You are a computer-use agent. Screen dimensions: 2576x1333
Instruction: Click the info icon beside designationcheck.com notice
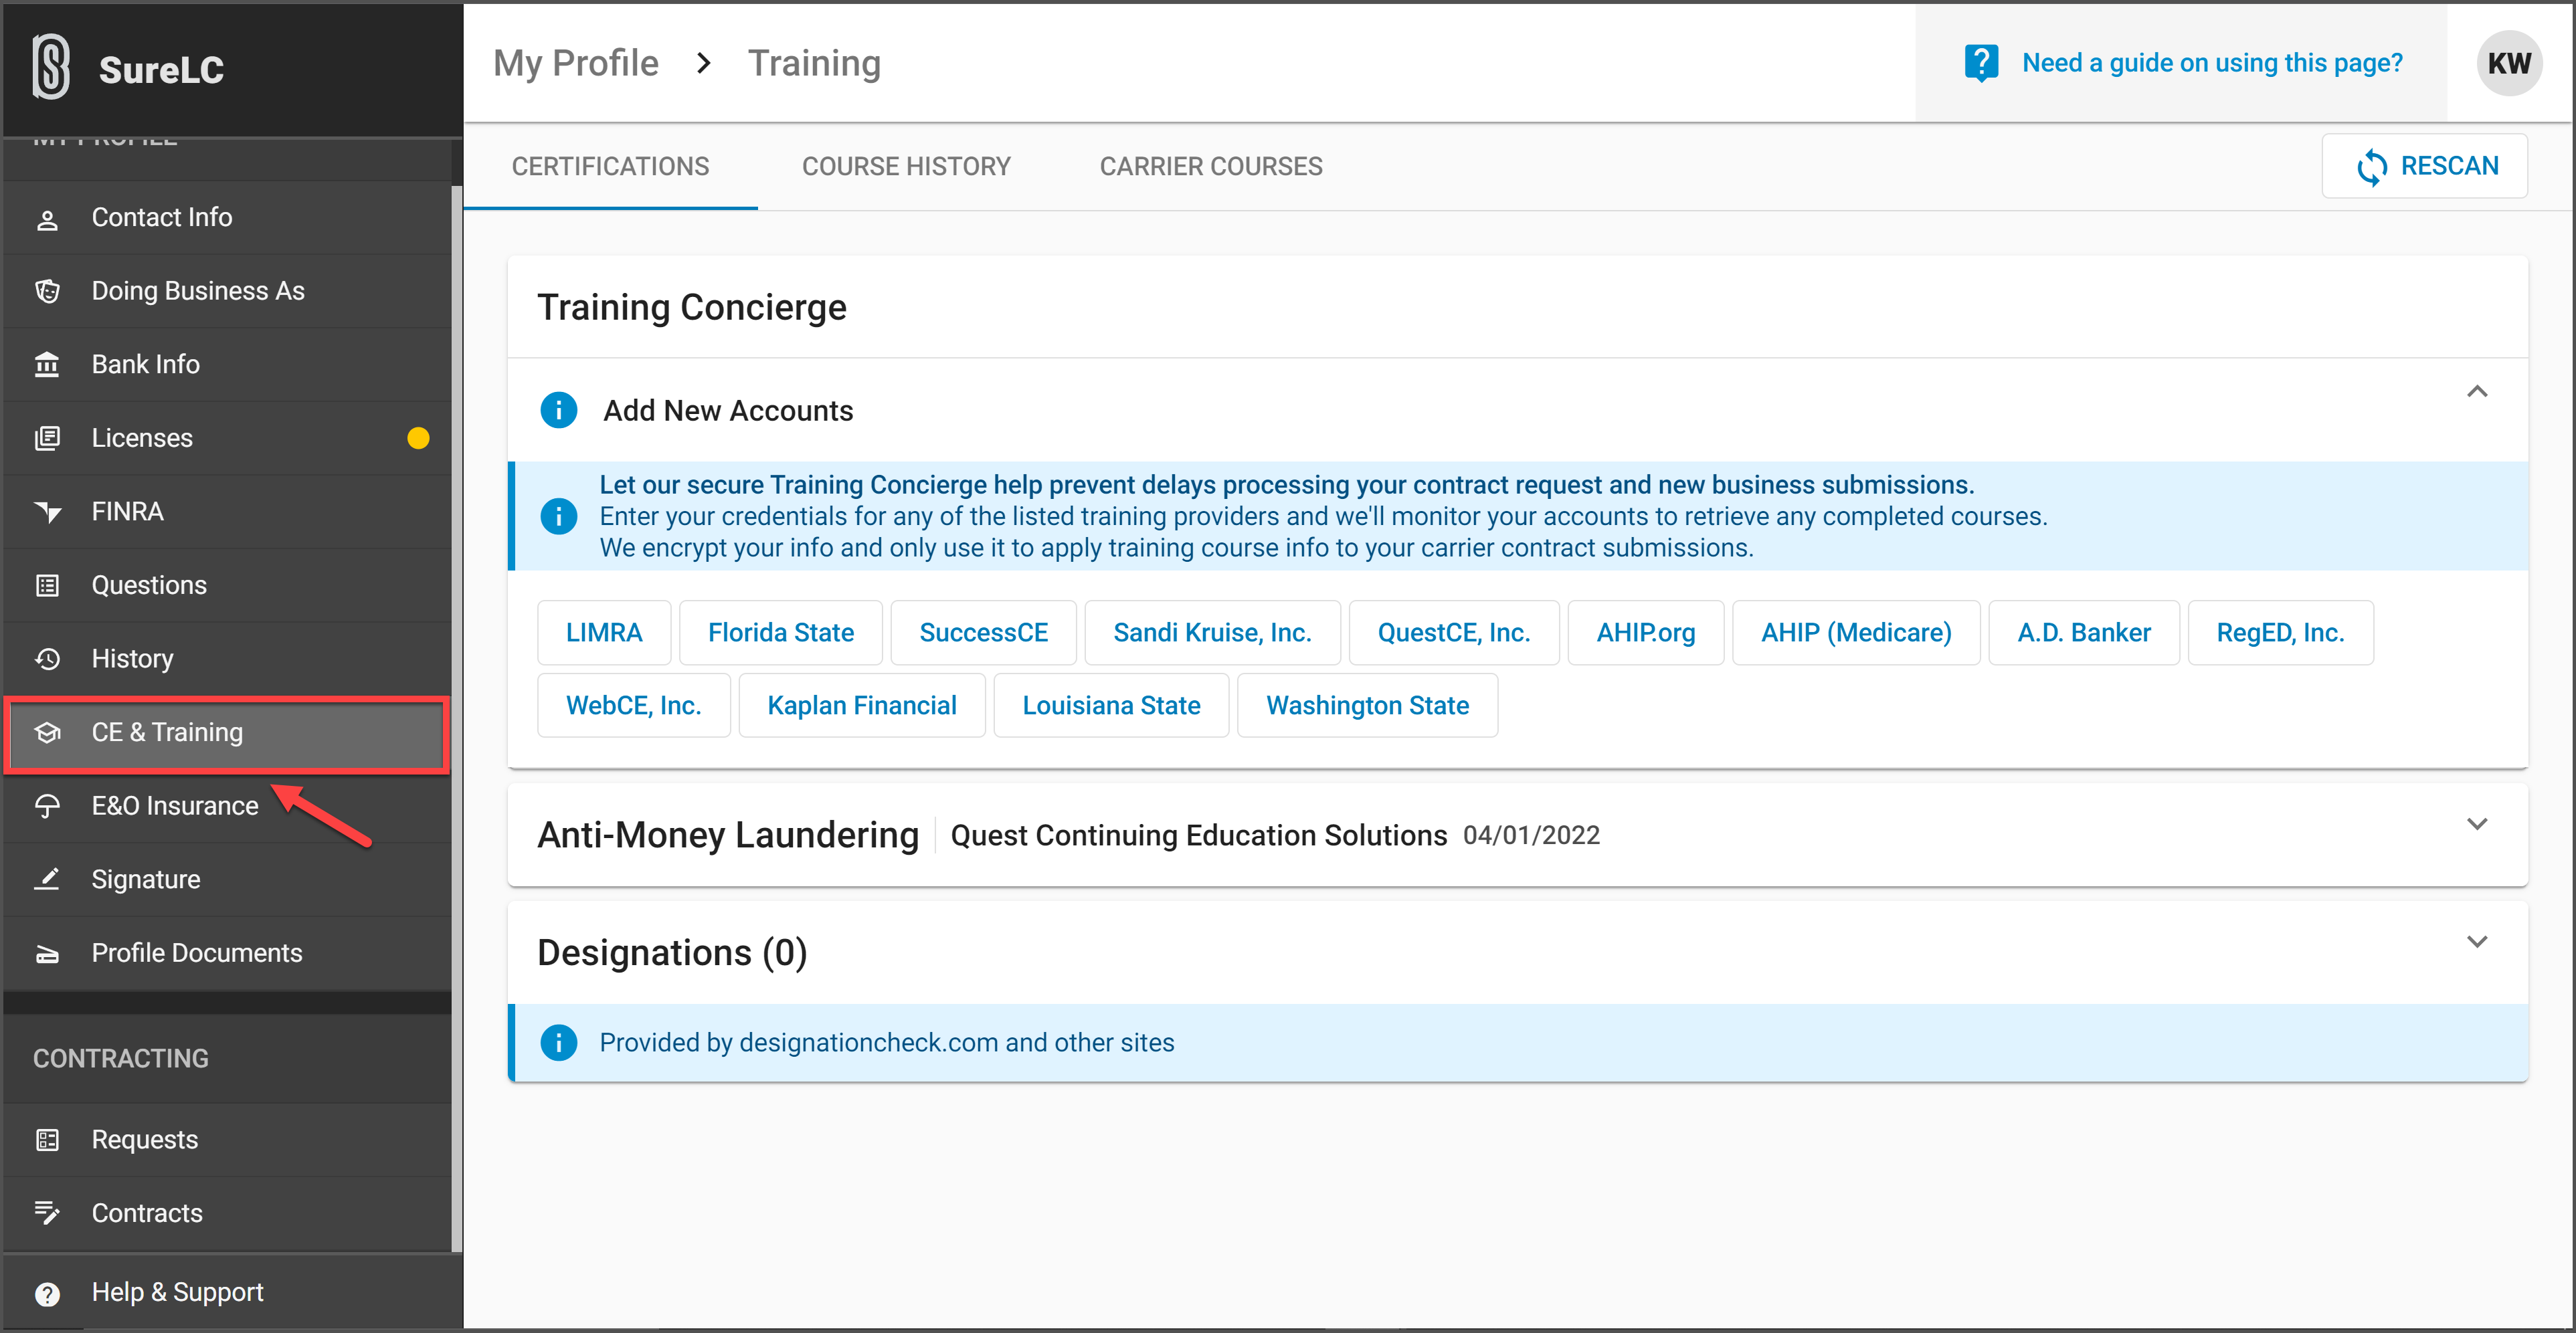(558, 1042)
